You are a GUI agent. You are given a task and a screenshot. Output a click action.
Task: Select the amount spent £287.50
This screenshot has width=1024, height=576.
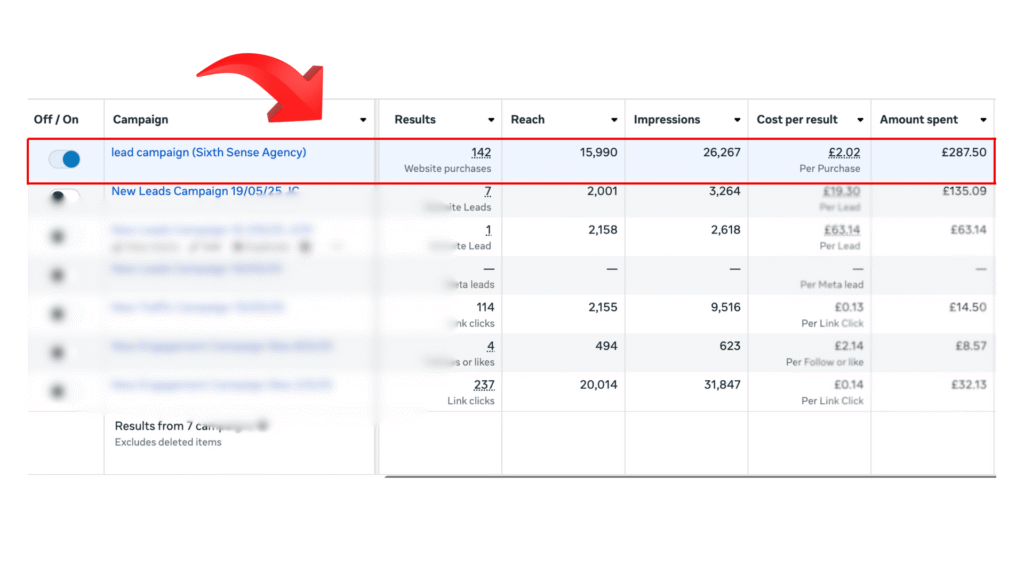pyautogui.click(x=964, y=152)
